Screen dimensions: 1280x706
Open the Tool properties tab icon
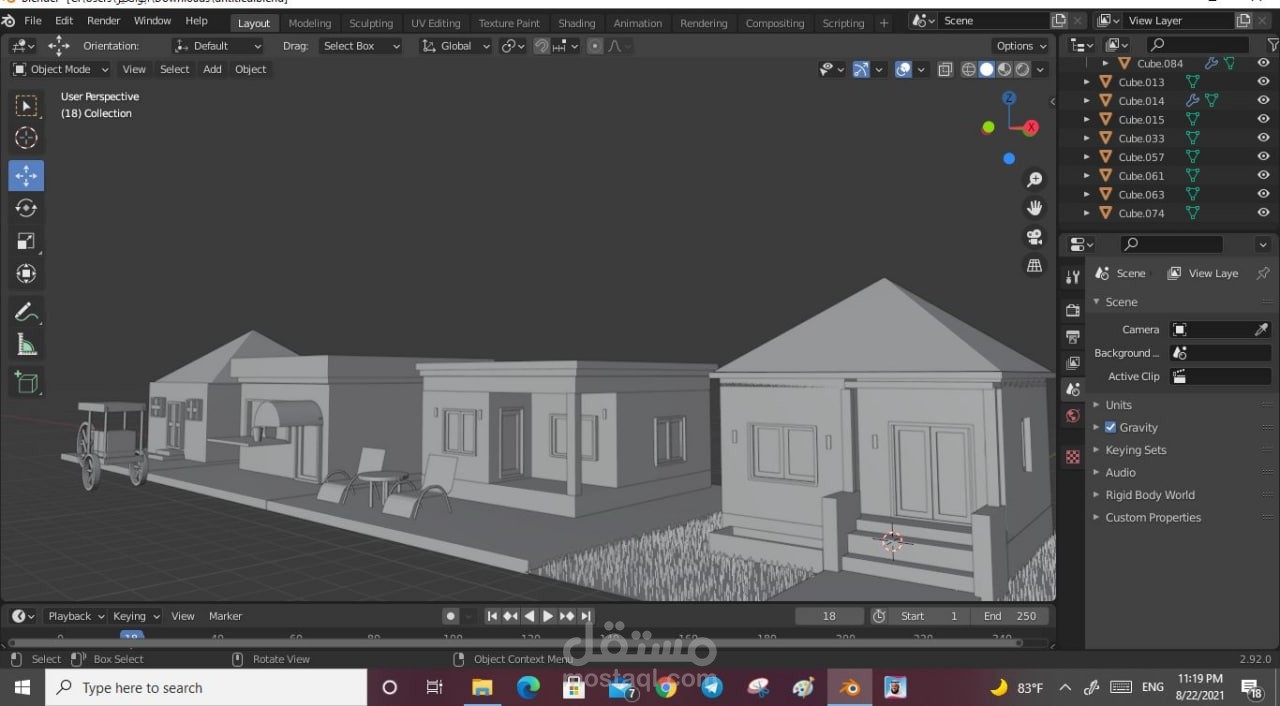pos(1073,277)
